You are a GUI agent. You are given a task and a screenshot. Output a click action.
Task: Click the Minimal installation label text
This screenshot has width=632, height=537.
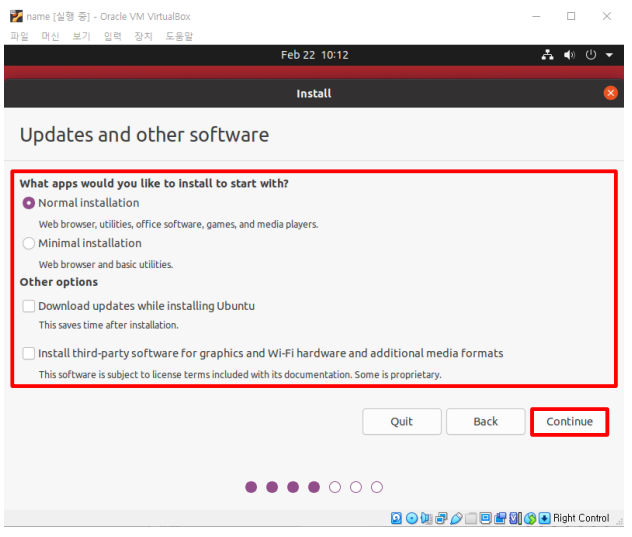pyautogui.click(x=90, y=243)
